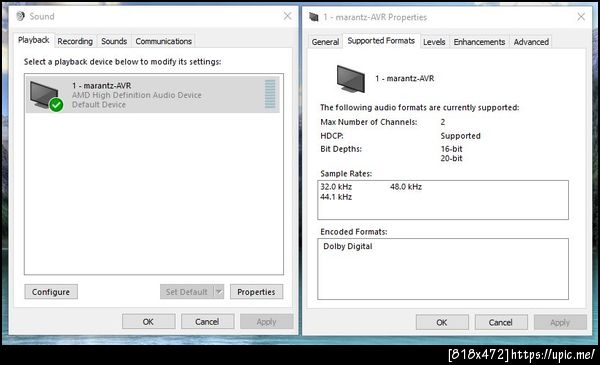Click Apply in the Sound window
Viewport: 600px width, 365px height.
click(266, 321)
